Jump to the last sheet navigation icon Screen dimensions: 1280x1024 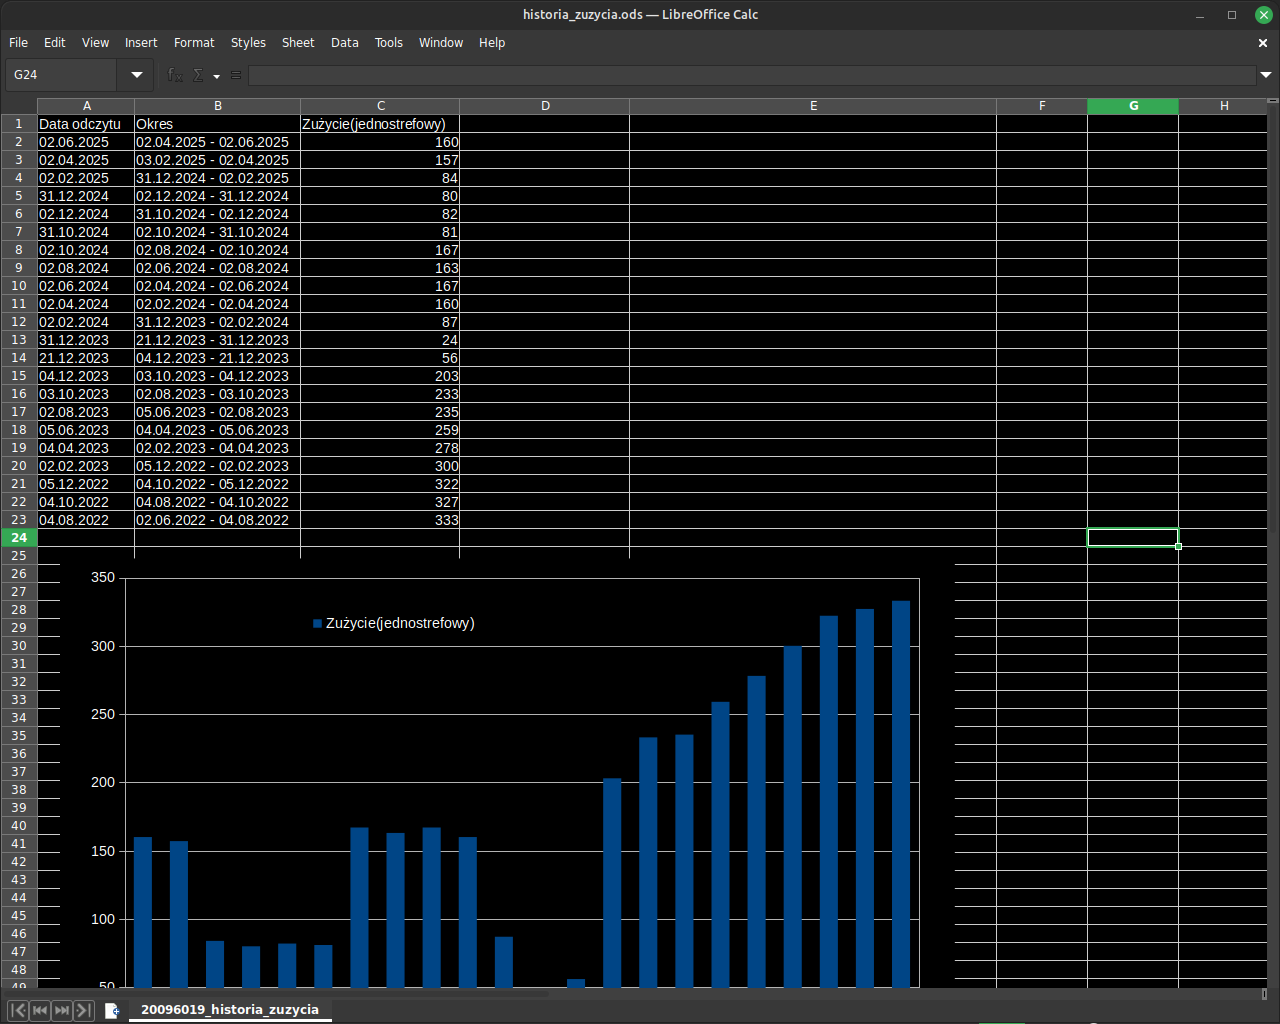tap(84, 1010)
